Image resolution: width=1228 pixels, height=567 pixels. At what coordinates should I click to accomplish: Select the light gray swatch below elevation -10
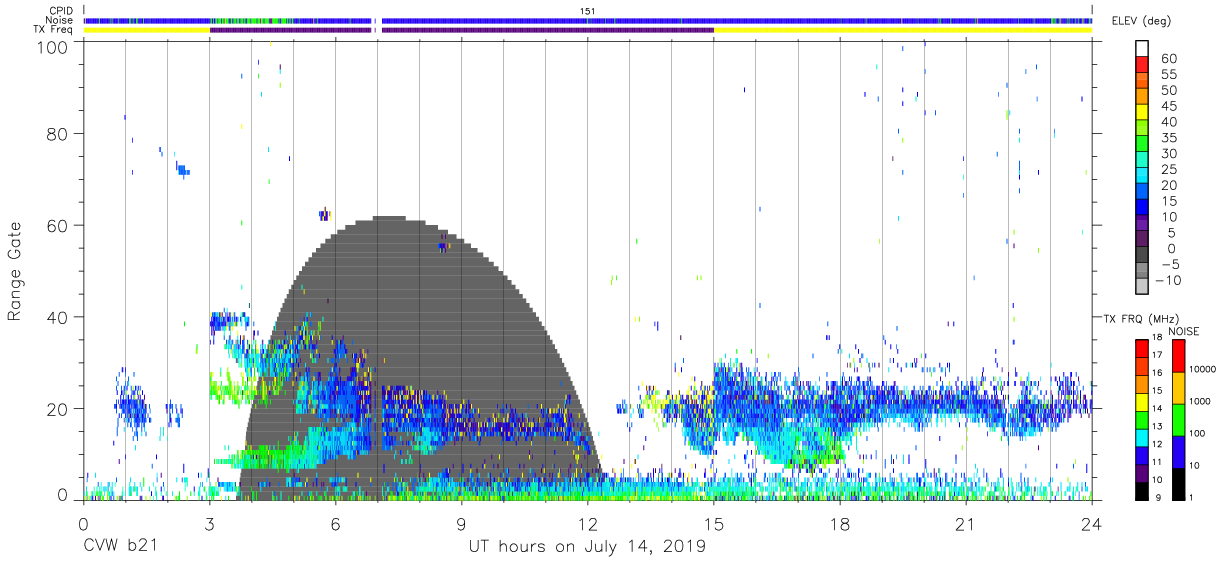click(x=1142, y=287)
